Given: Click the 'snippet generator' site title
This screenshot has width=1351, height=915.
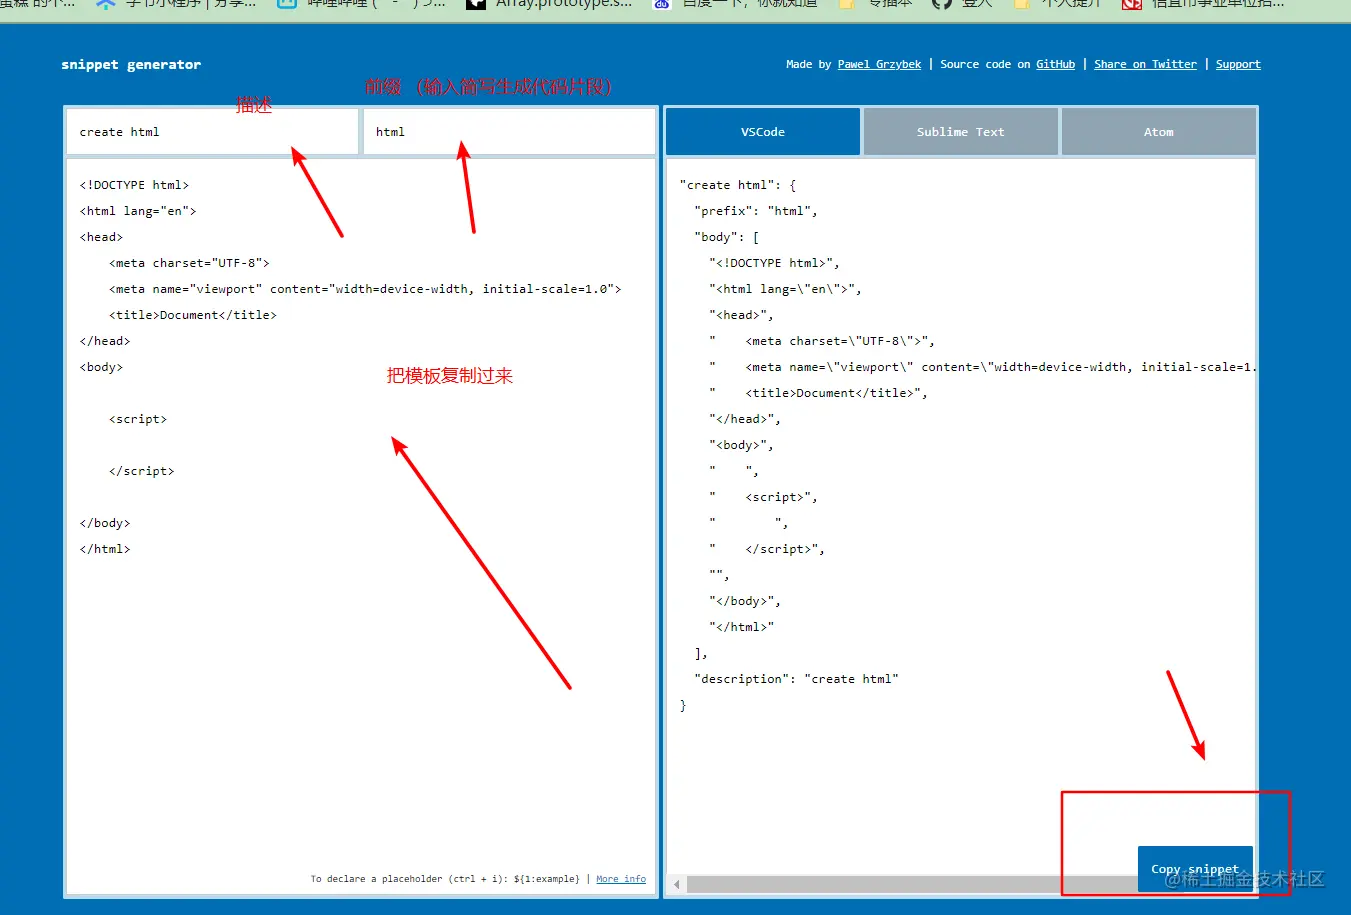Looking at the screenshot, I should click(x=131, y=64).
